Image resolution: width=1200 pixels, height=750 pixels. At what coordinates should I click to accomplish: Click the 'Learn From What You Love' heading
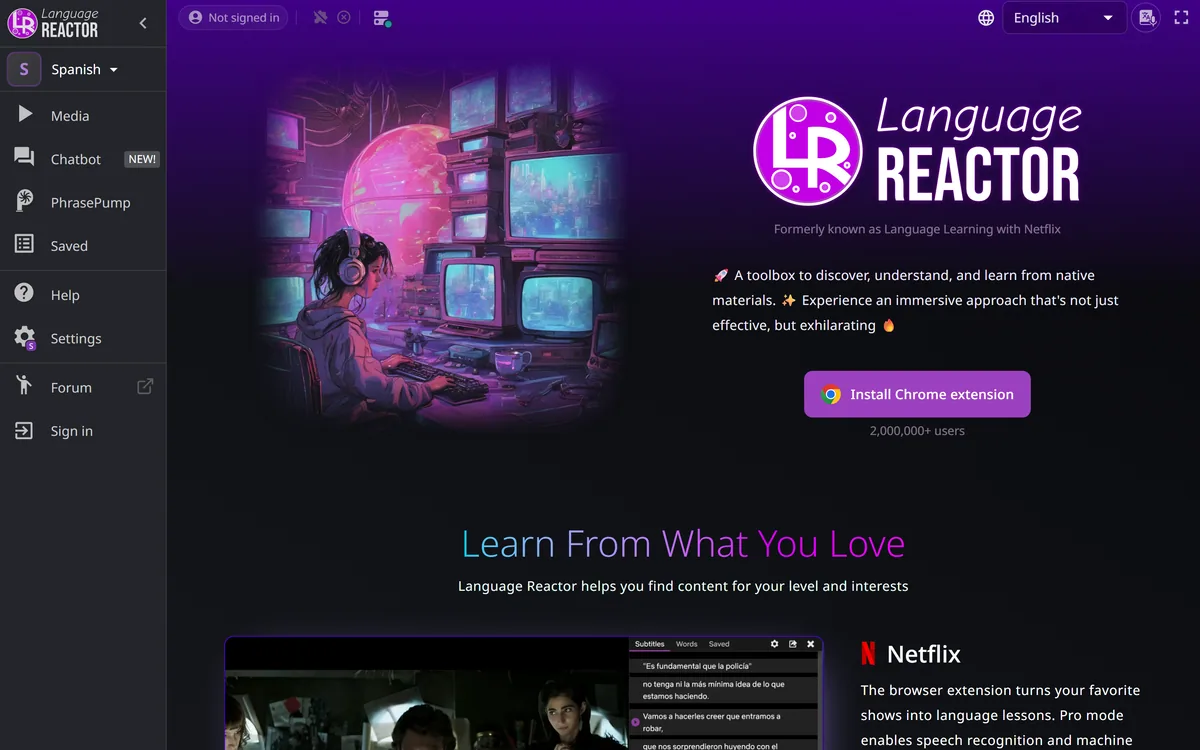[683, 544]
